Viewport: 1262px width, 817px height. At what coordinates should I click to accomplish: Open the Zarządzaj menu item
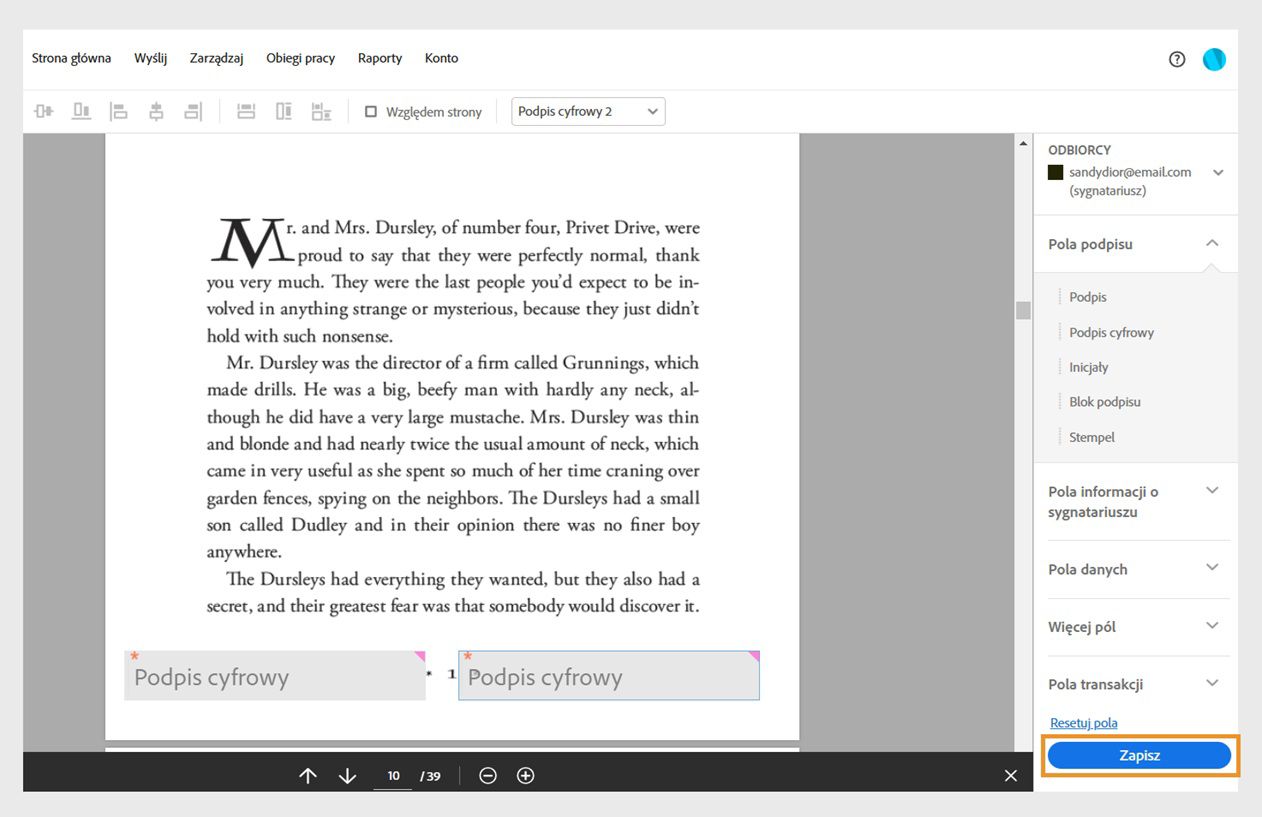click(217, 59)
